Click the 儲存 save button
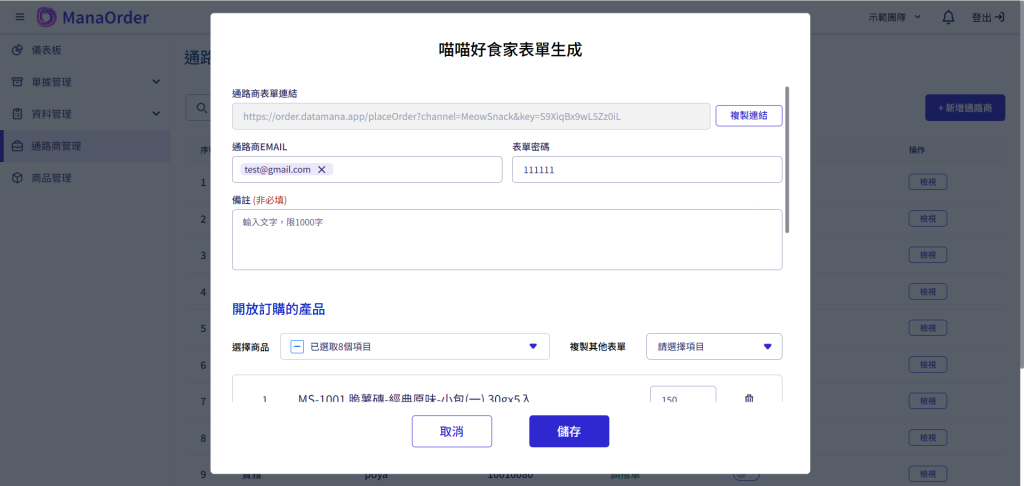The width and height of the screenshot is (1024, 486). point(569,431)
